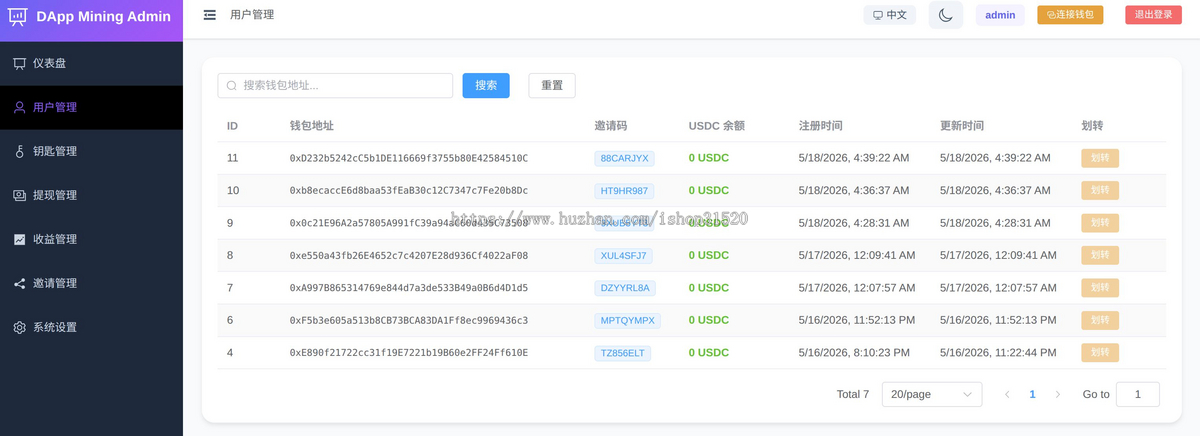Viewport: 1200px width, 436px height.
Task: Click invite code tag TZ856ELT
Action: pos(623,353)
